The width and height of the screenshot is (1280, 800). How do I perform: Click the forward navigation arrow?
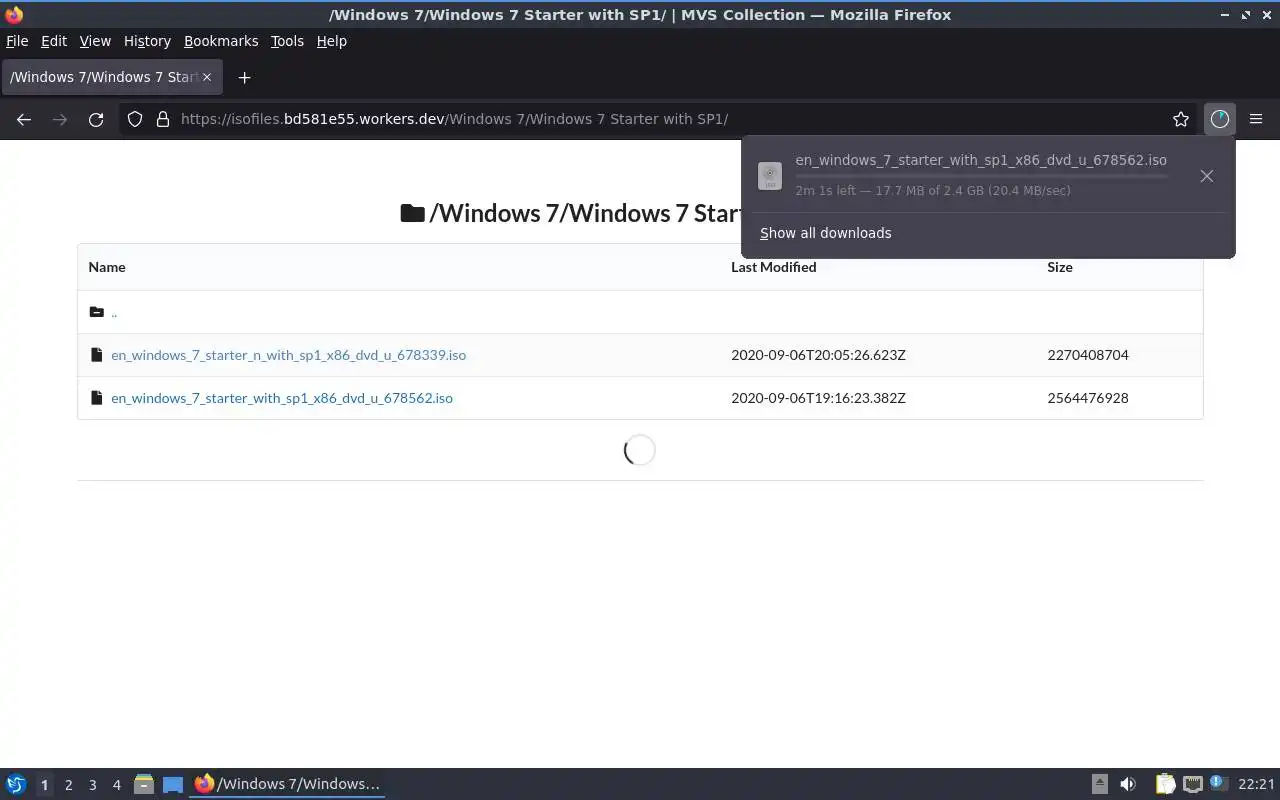60,119
